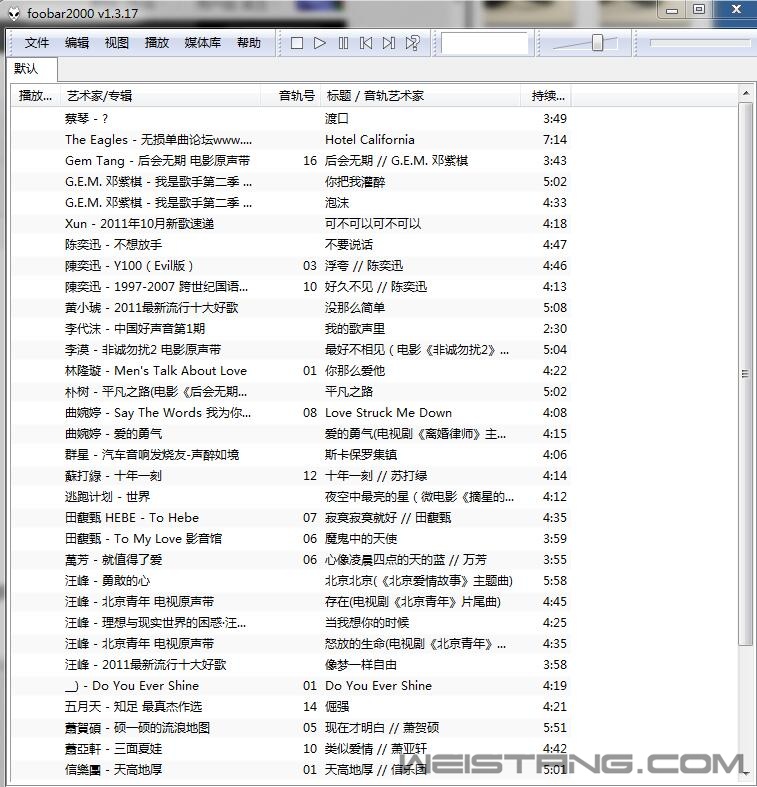Select the track 泡沫
This screenshot has width=757, height=787.
[x=291, y=203]
